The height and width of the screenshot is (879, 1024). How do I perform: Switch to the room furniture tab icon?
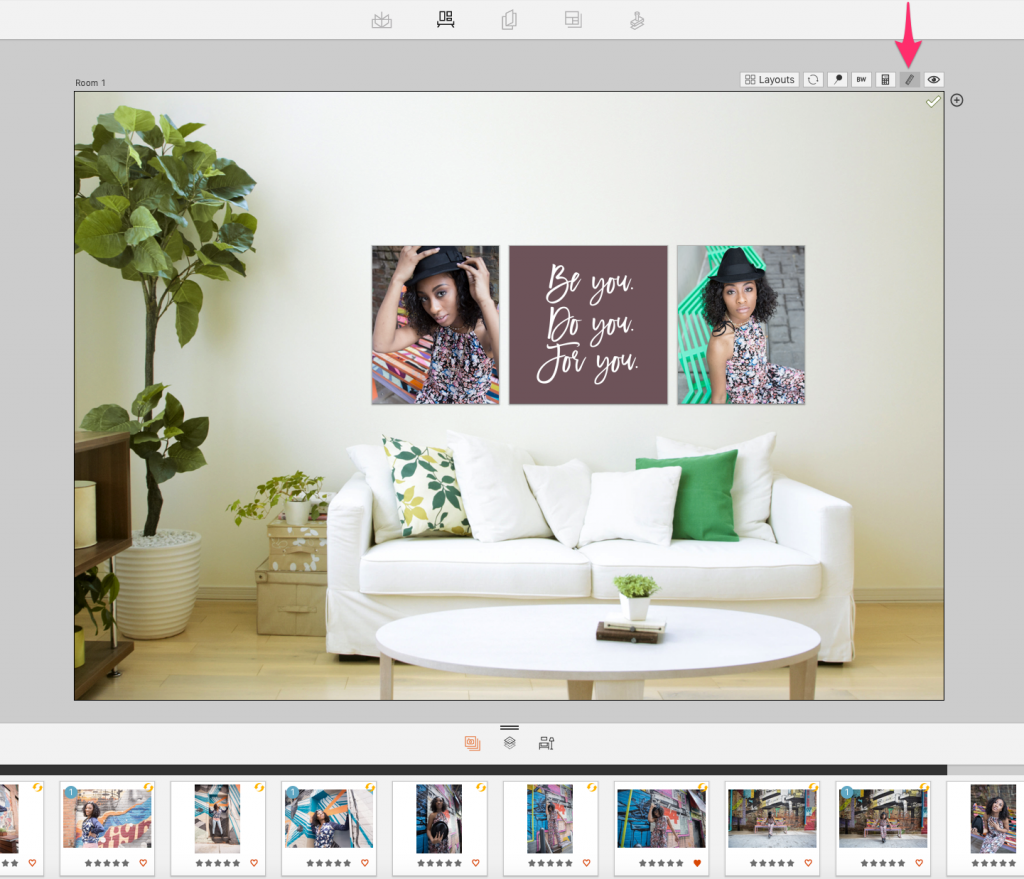(547, 743)
